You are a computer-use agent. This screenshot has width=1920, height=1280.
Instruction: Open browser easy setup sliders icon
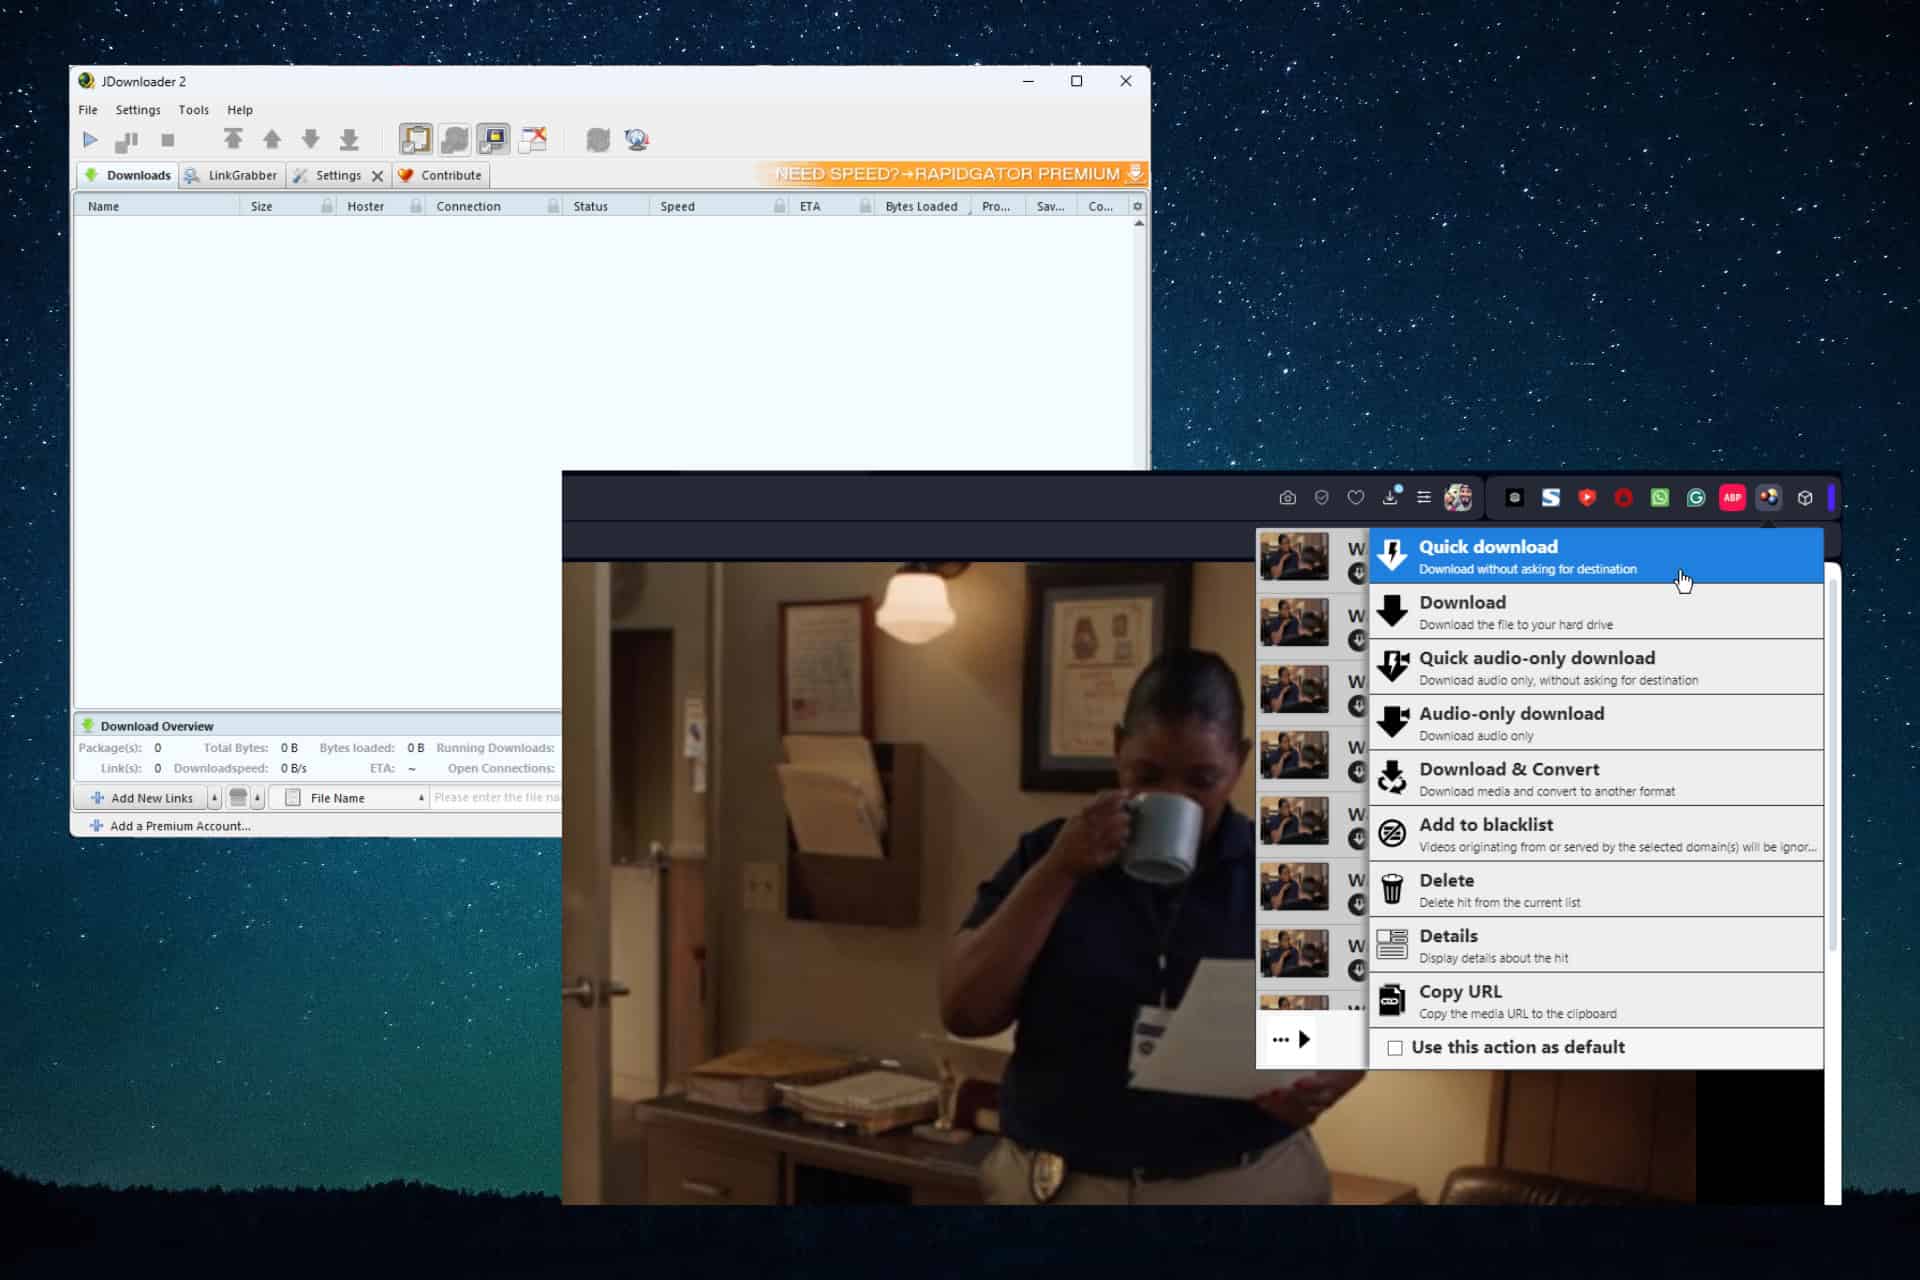[1424, 497]
